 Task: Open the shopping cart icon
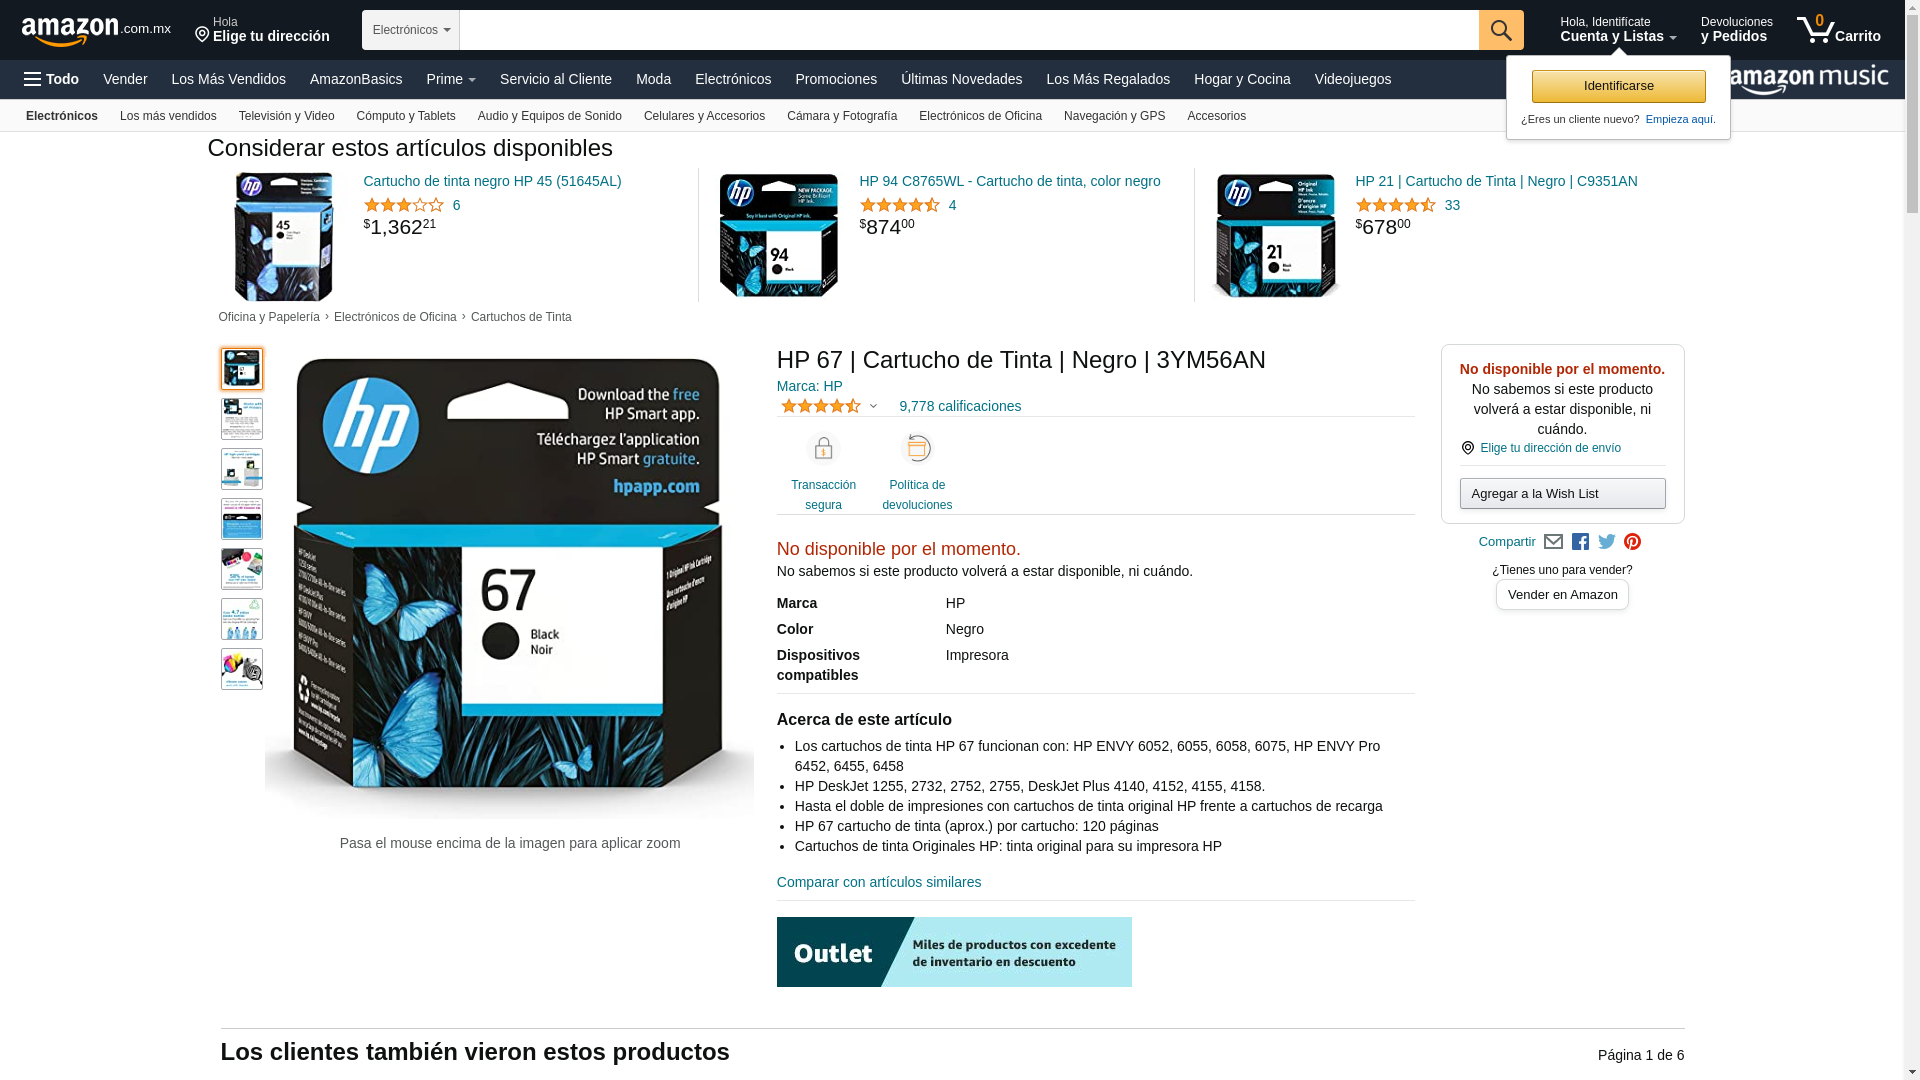click(x=1838, y=30)
